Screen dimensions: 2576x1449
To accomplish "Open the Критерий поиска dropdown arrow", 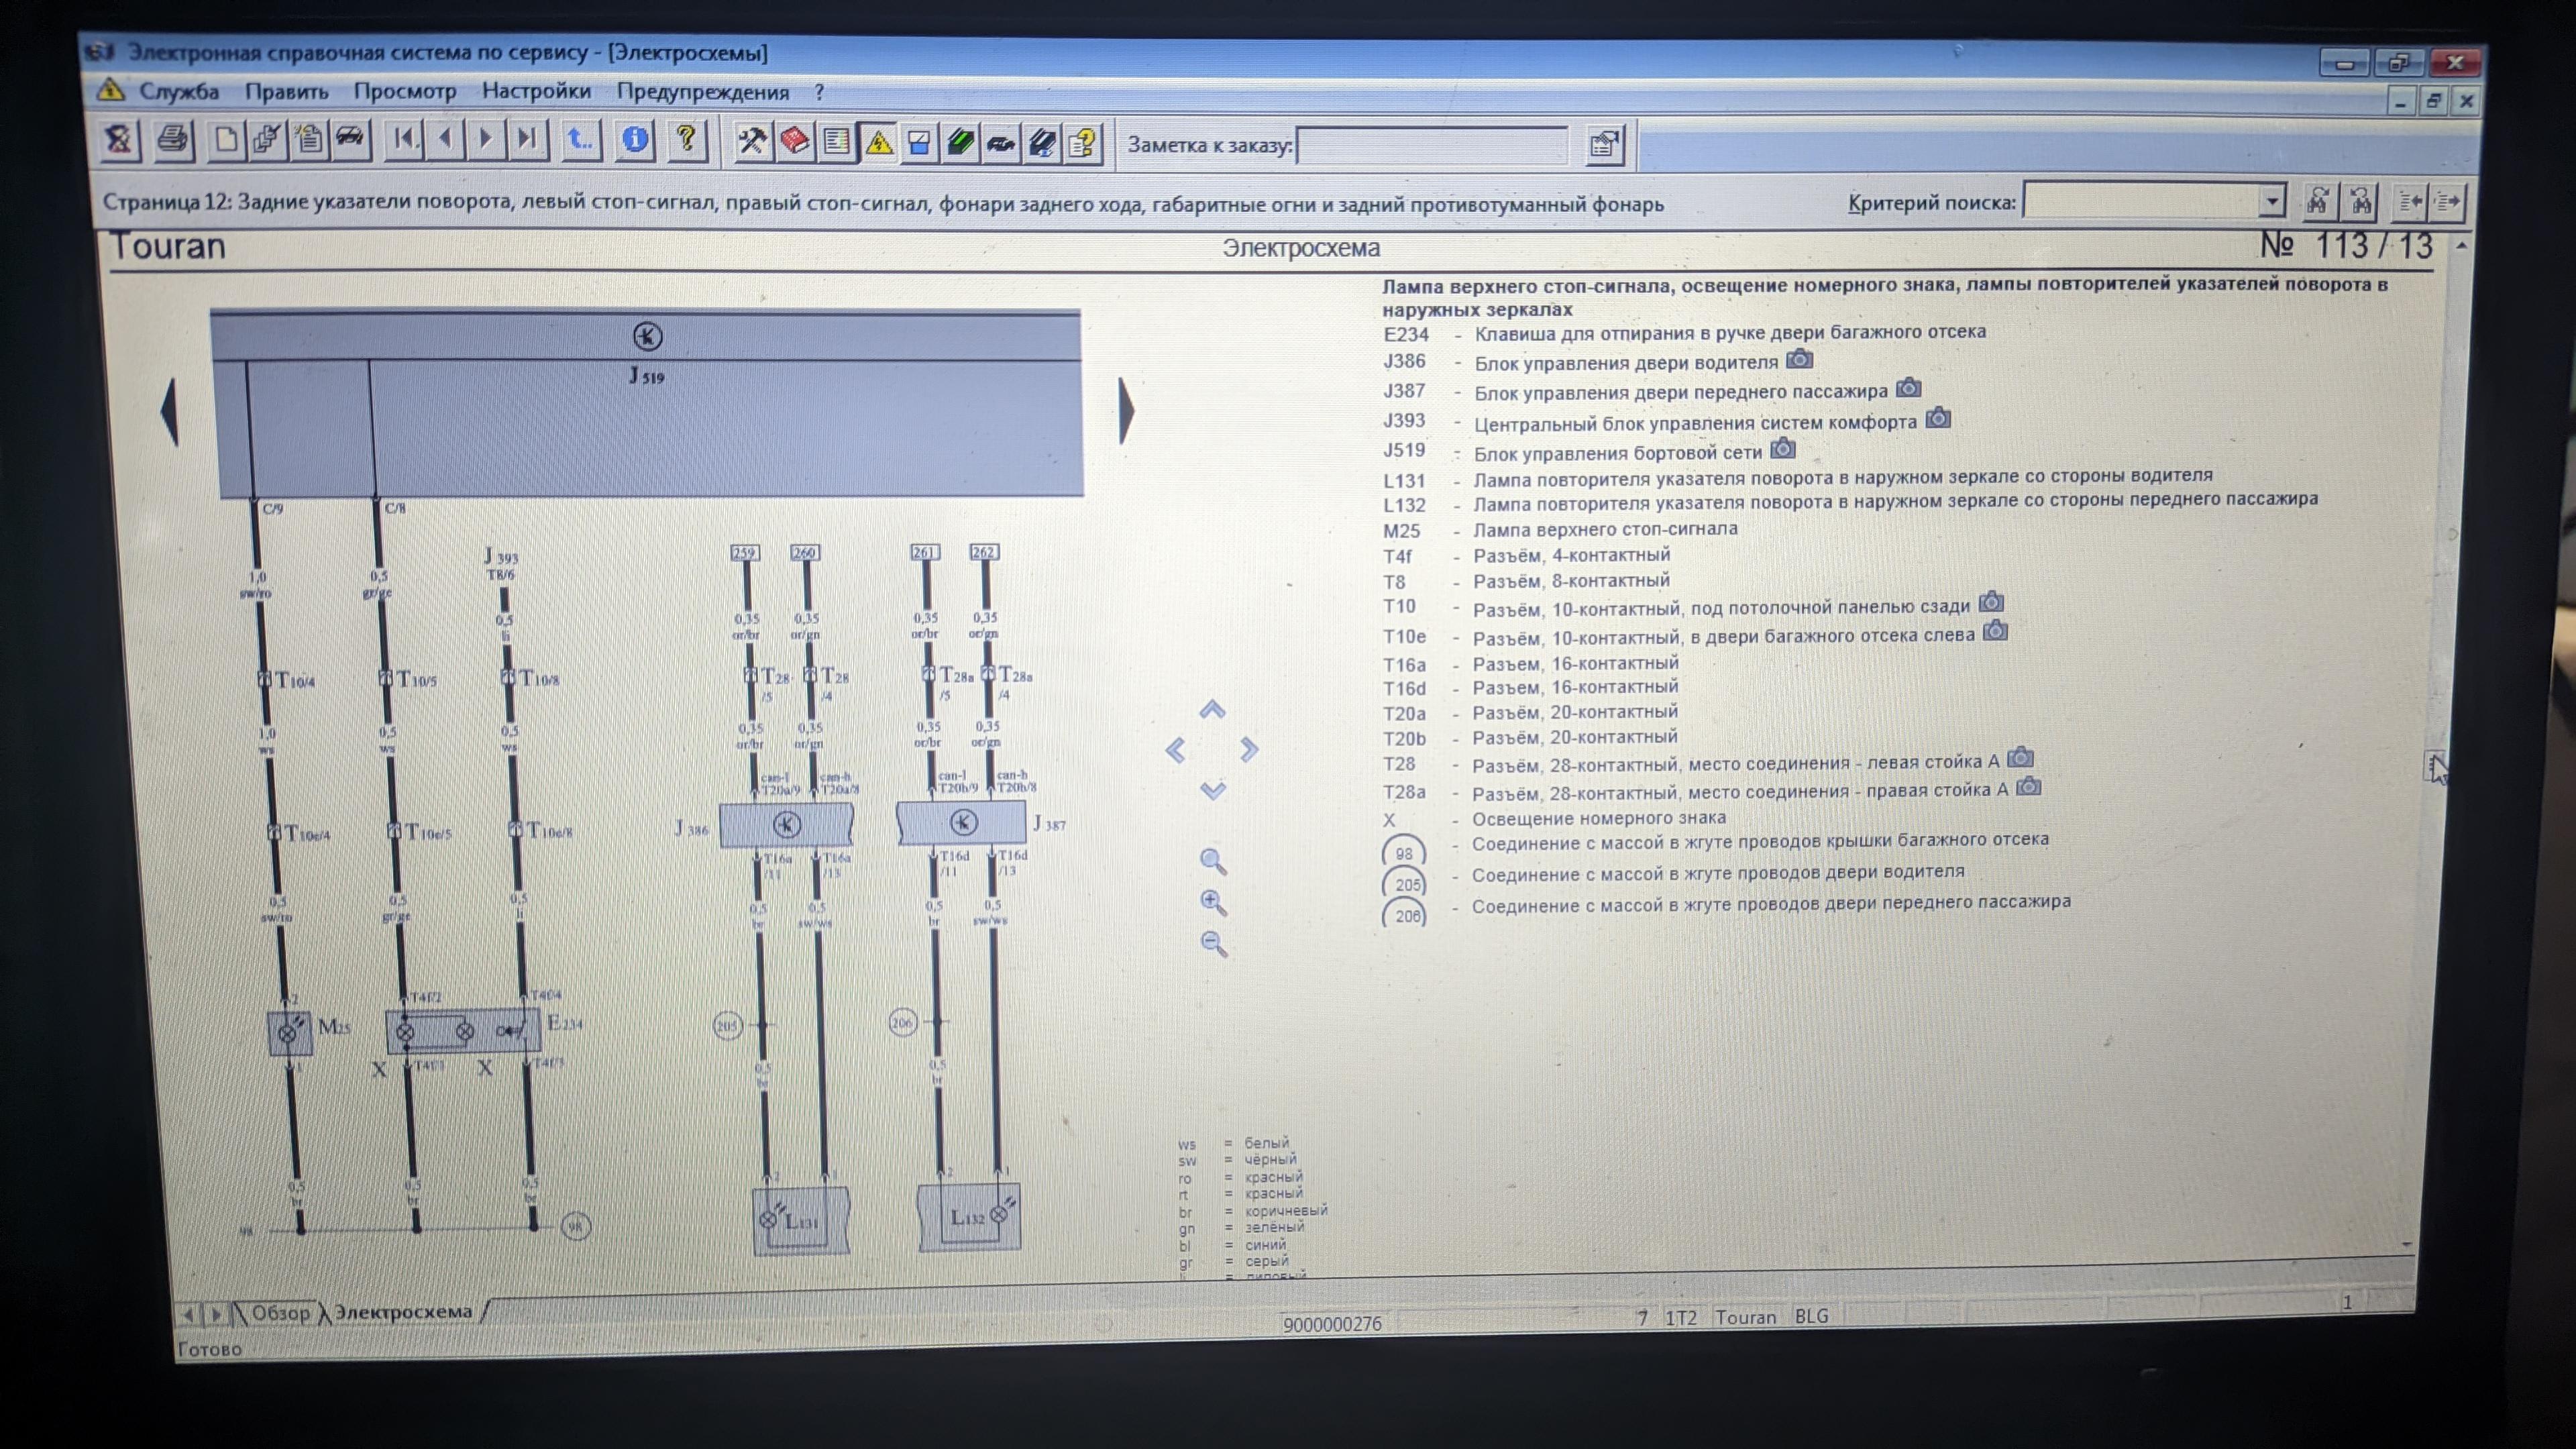I will click(x=2272, y=201).
